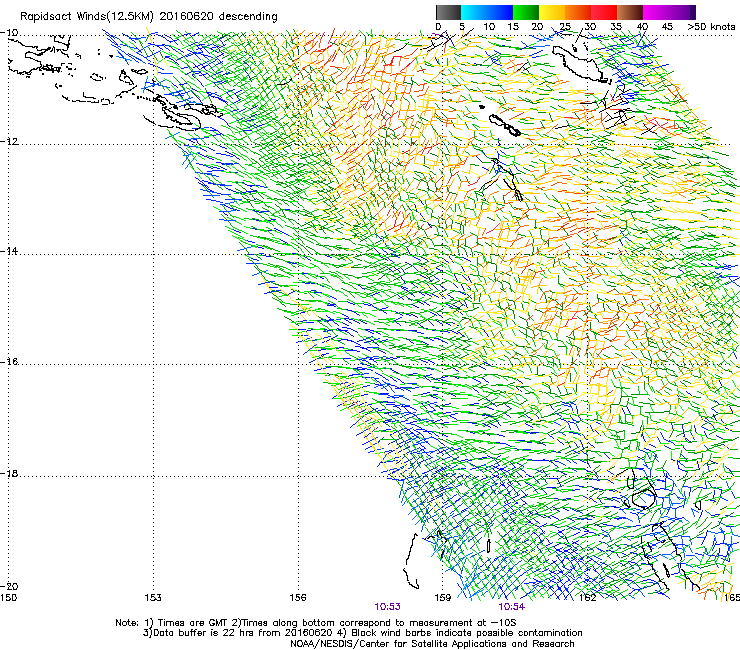Click the -20 latitude axis label

coord(9,586)
